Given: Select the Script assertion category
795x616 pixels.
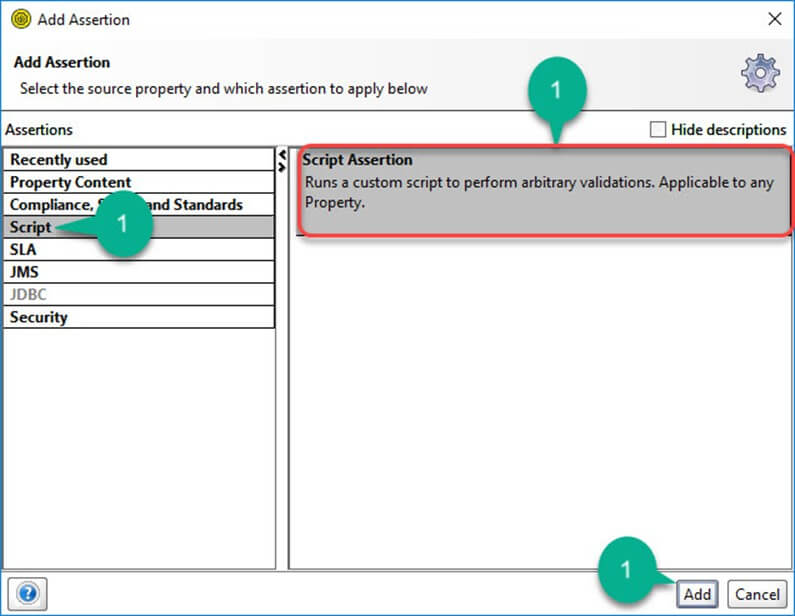Looking at the screenshot, I should (30, 227).
